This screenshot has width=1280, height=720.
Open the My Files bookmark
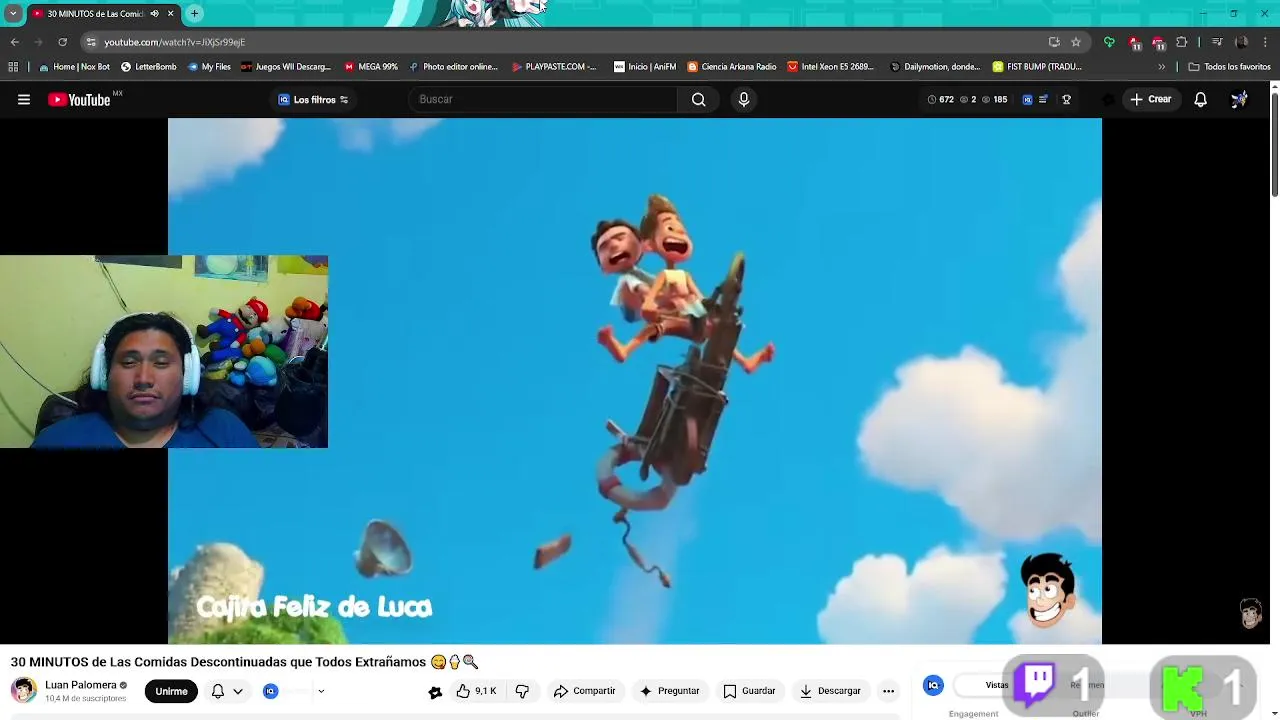[x=208, y=67]
